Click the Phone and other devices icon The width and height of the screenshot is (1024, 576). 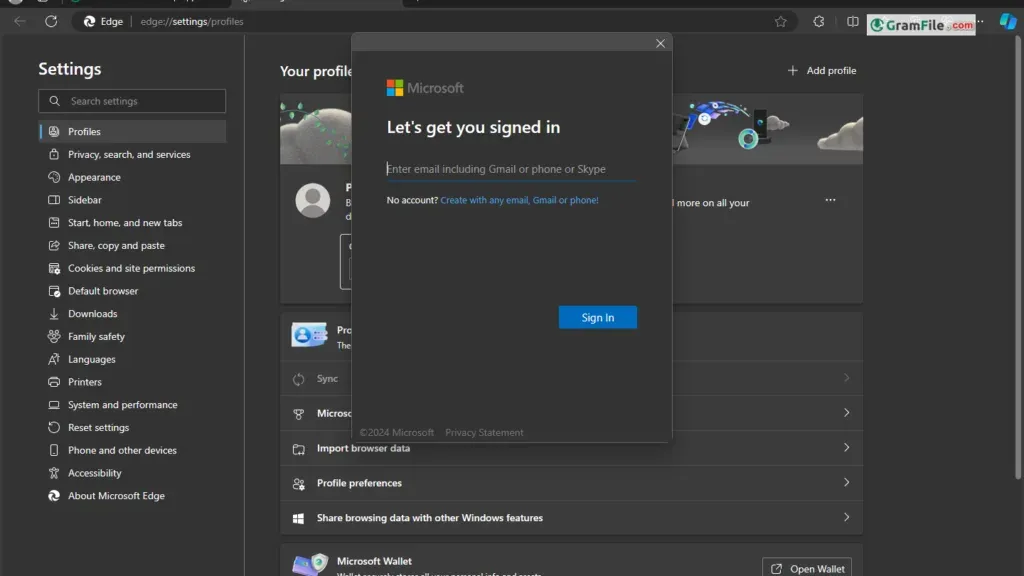pos(54,451)
